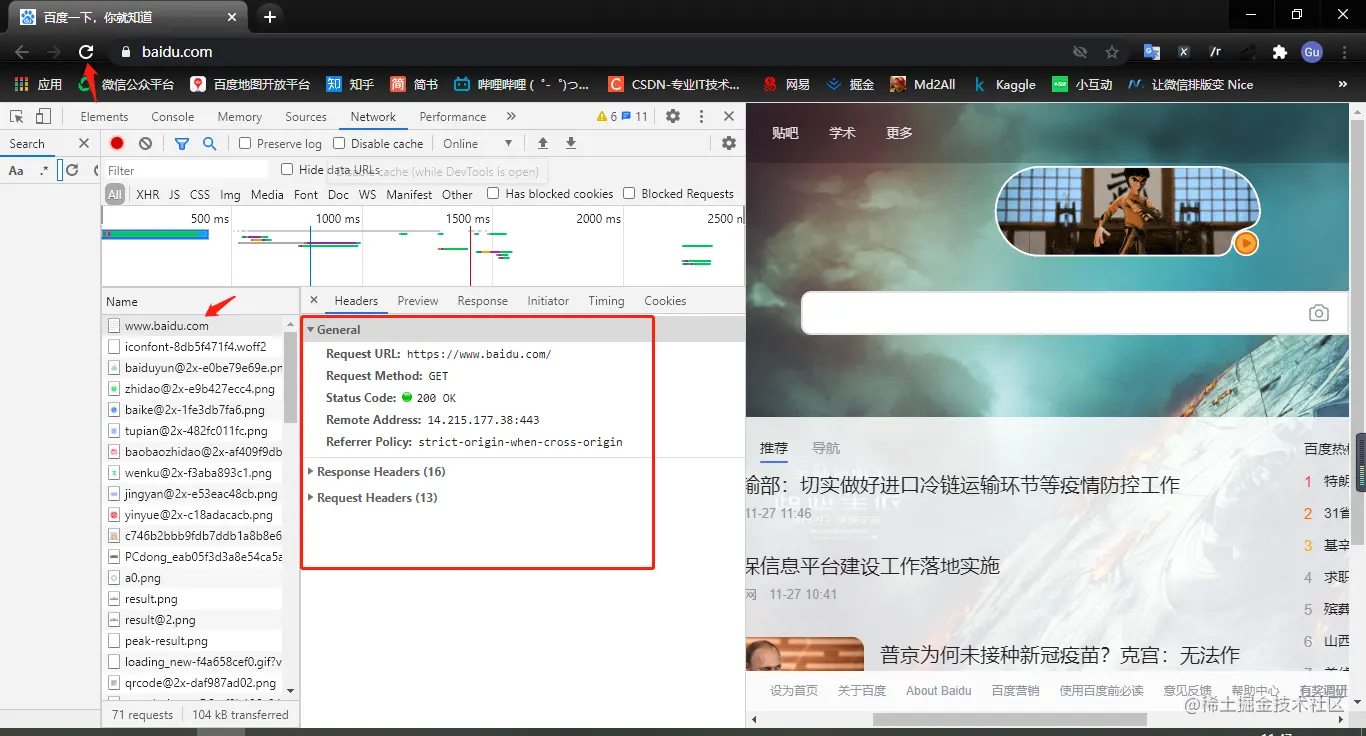Check Blocked Requests
The image size is (1366, 736).
tap(629, 193)
